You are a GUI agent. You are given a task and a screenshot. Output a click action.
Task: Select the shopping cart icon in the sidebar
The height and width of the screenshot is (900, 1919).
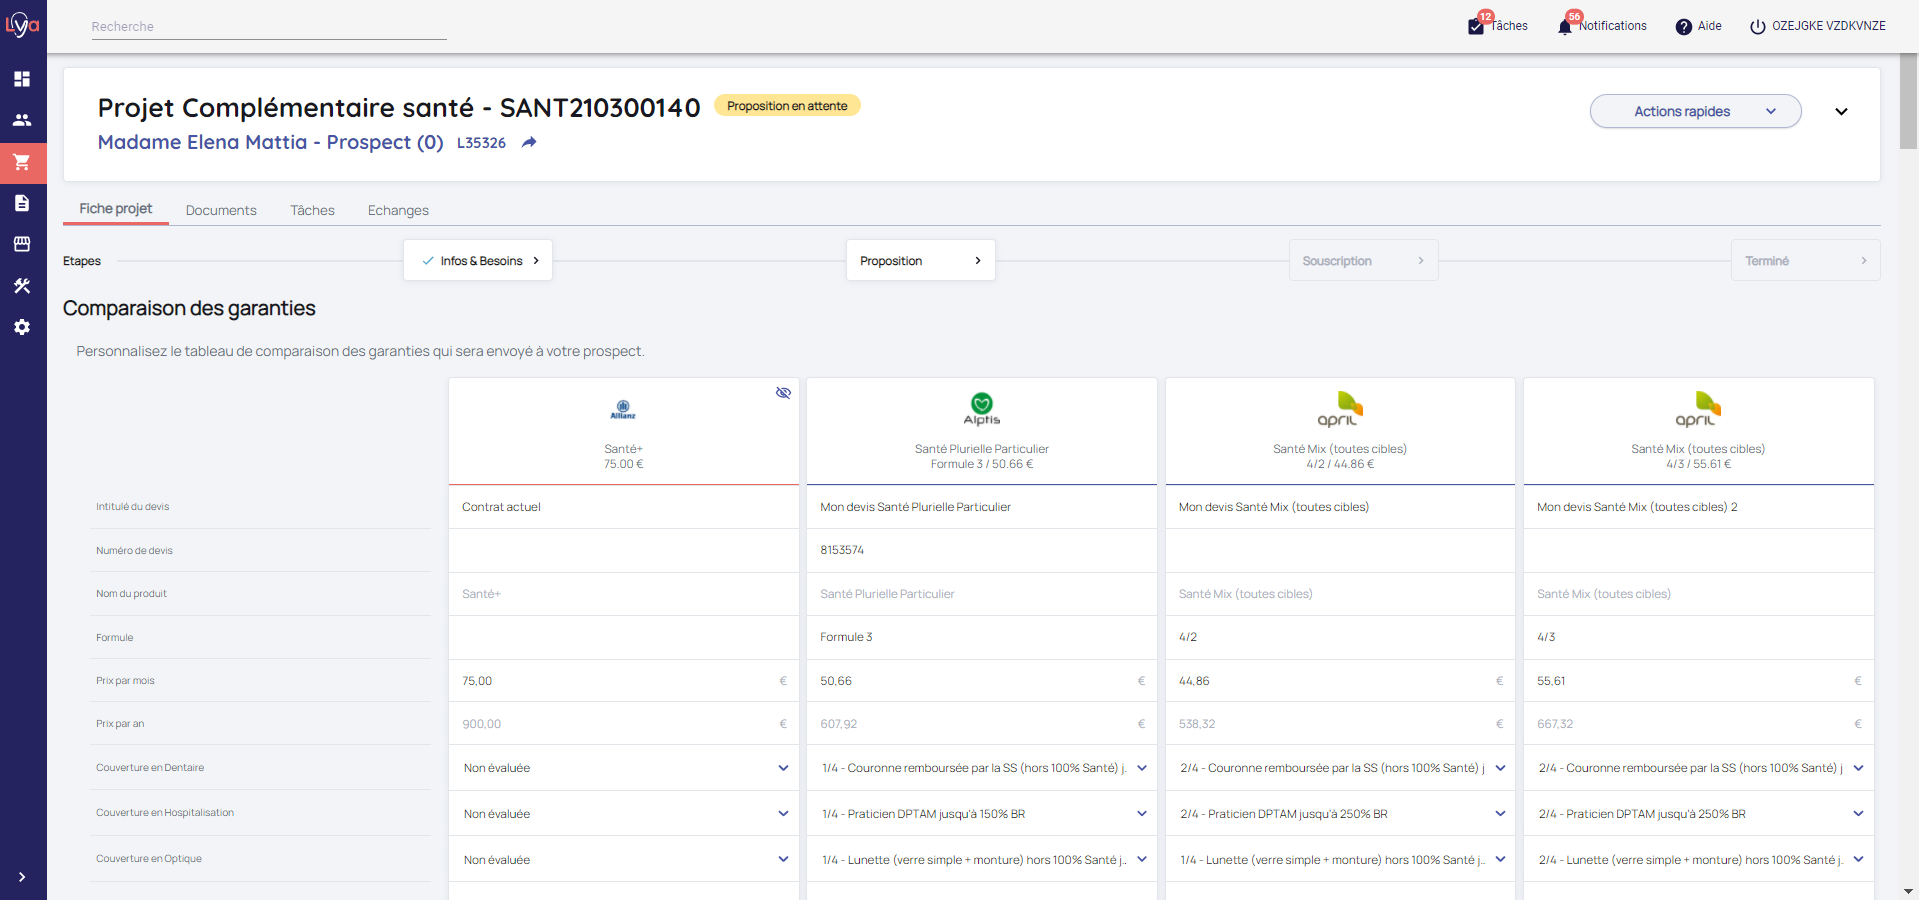click(x=22, y=162)
